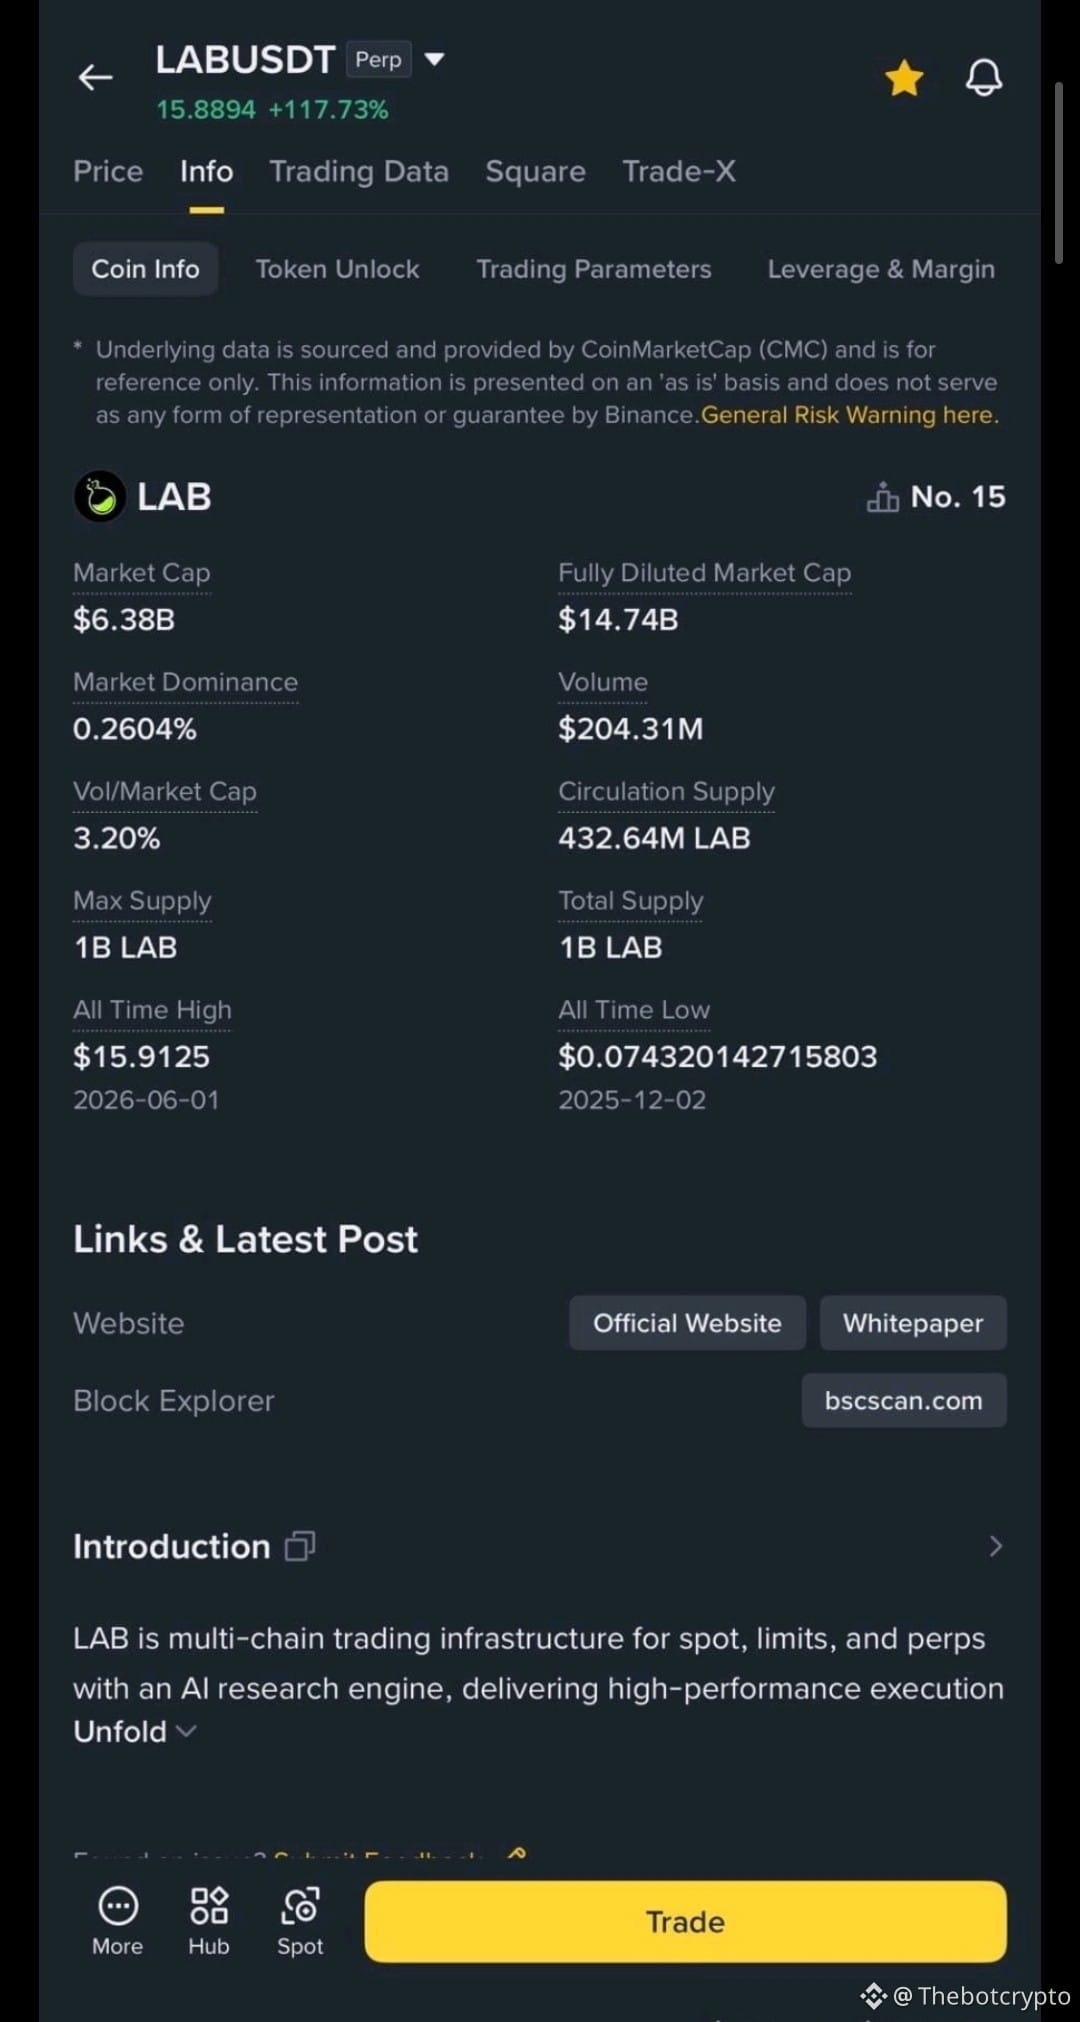This screenshot has height=2022, width=1080.
Task: Switch to the Price tab
Action: coord(108,171)
